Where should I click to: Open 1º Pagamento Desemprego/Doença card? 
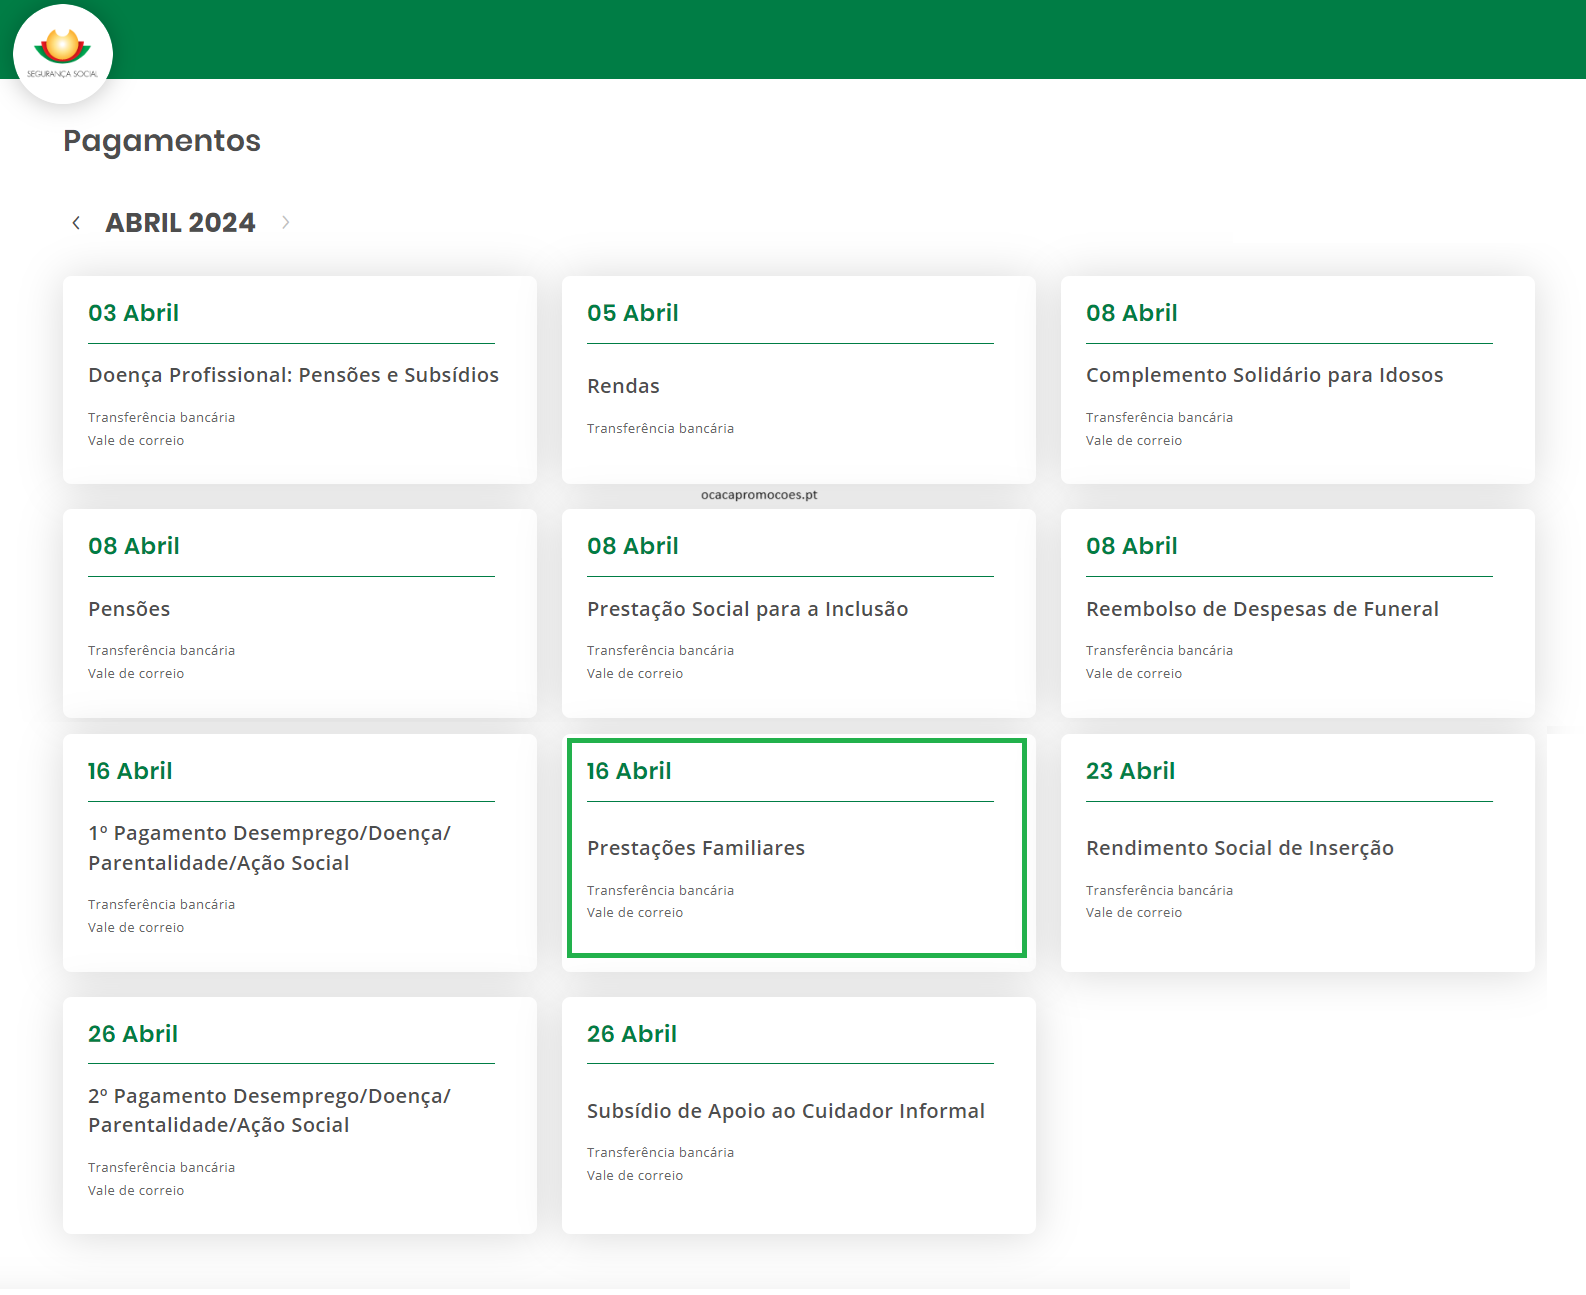click(x=300, y=853)
